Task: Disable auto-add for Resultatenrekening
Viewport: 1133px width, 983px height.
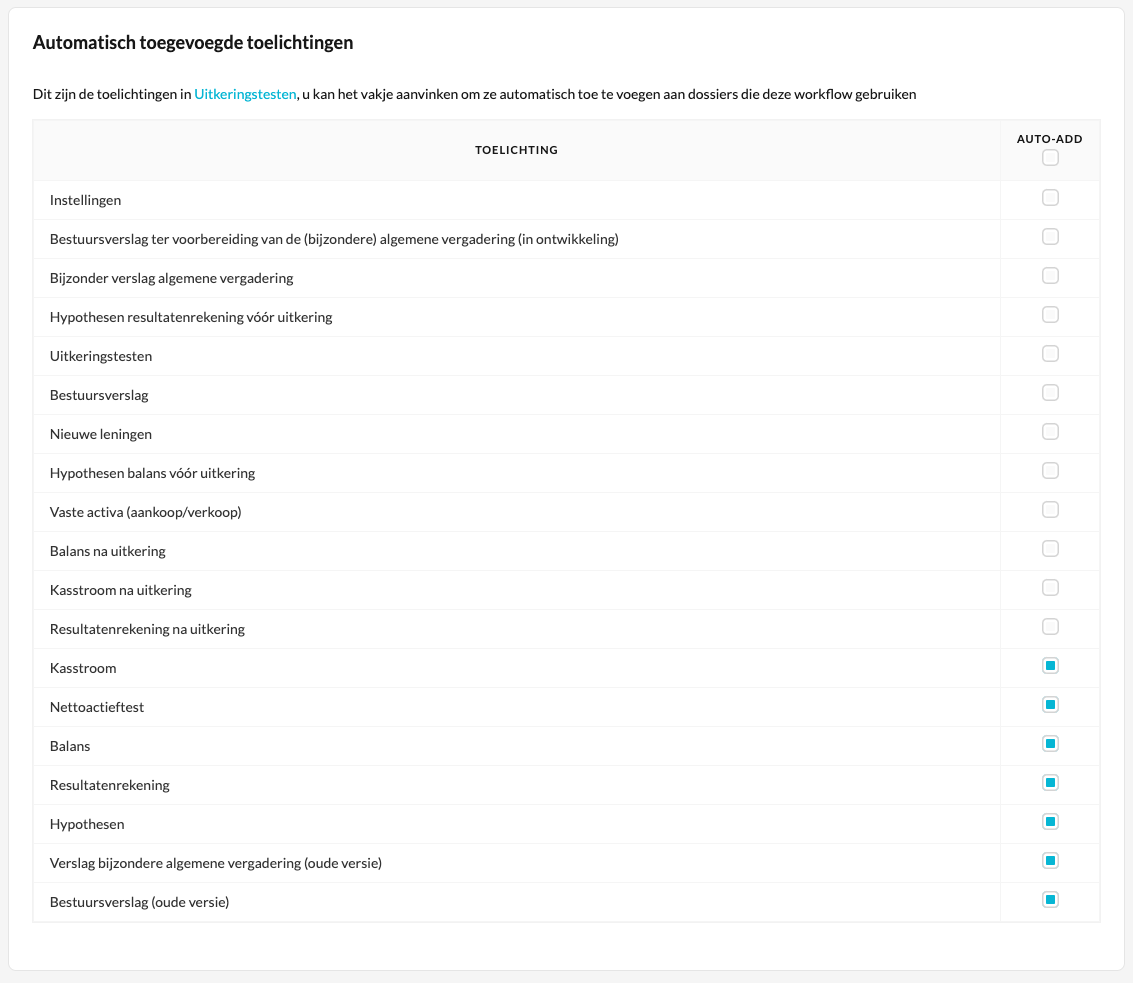Action: click(1050, 783)
